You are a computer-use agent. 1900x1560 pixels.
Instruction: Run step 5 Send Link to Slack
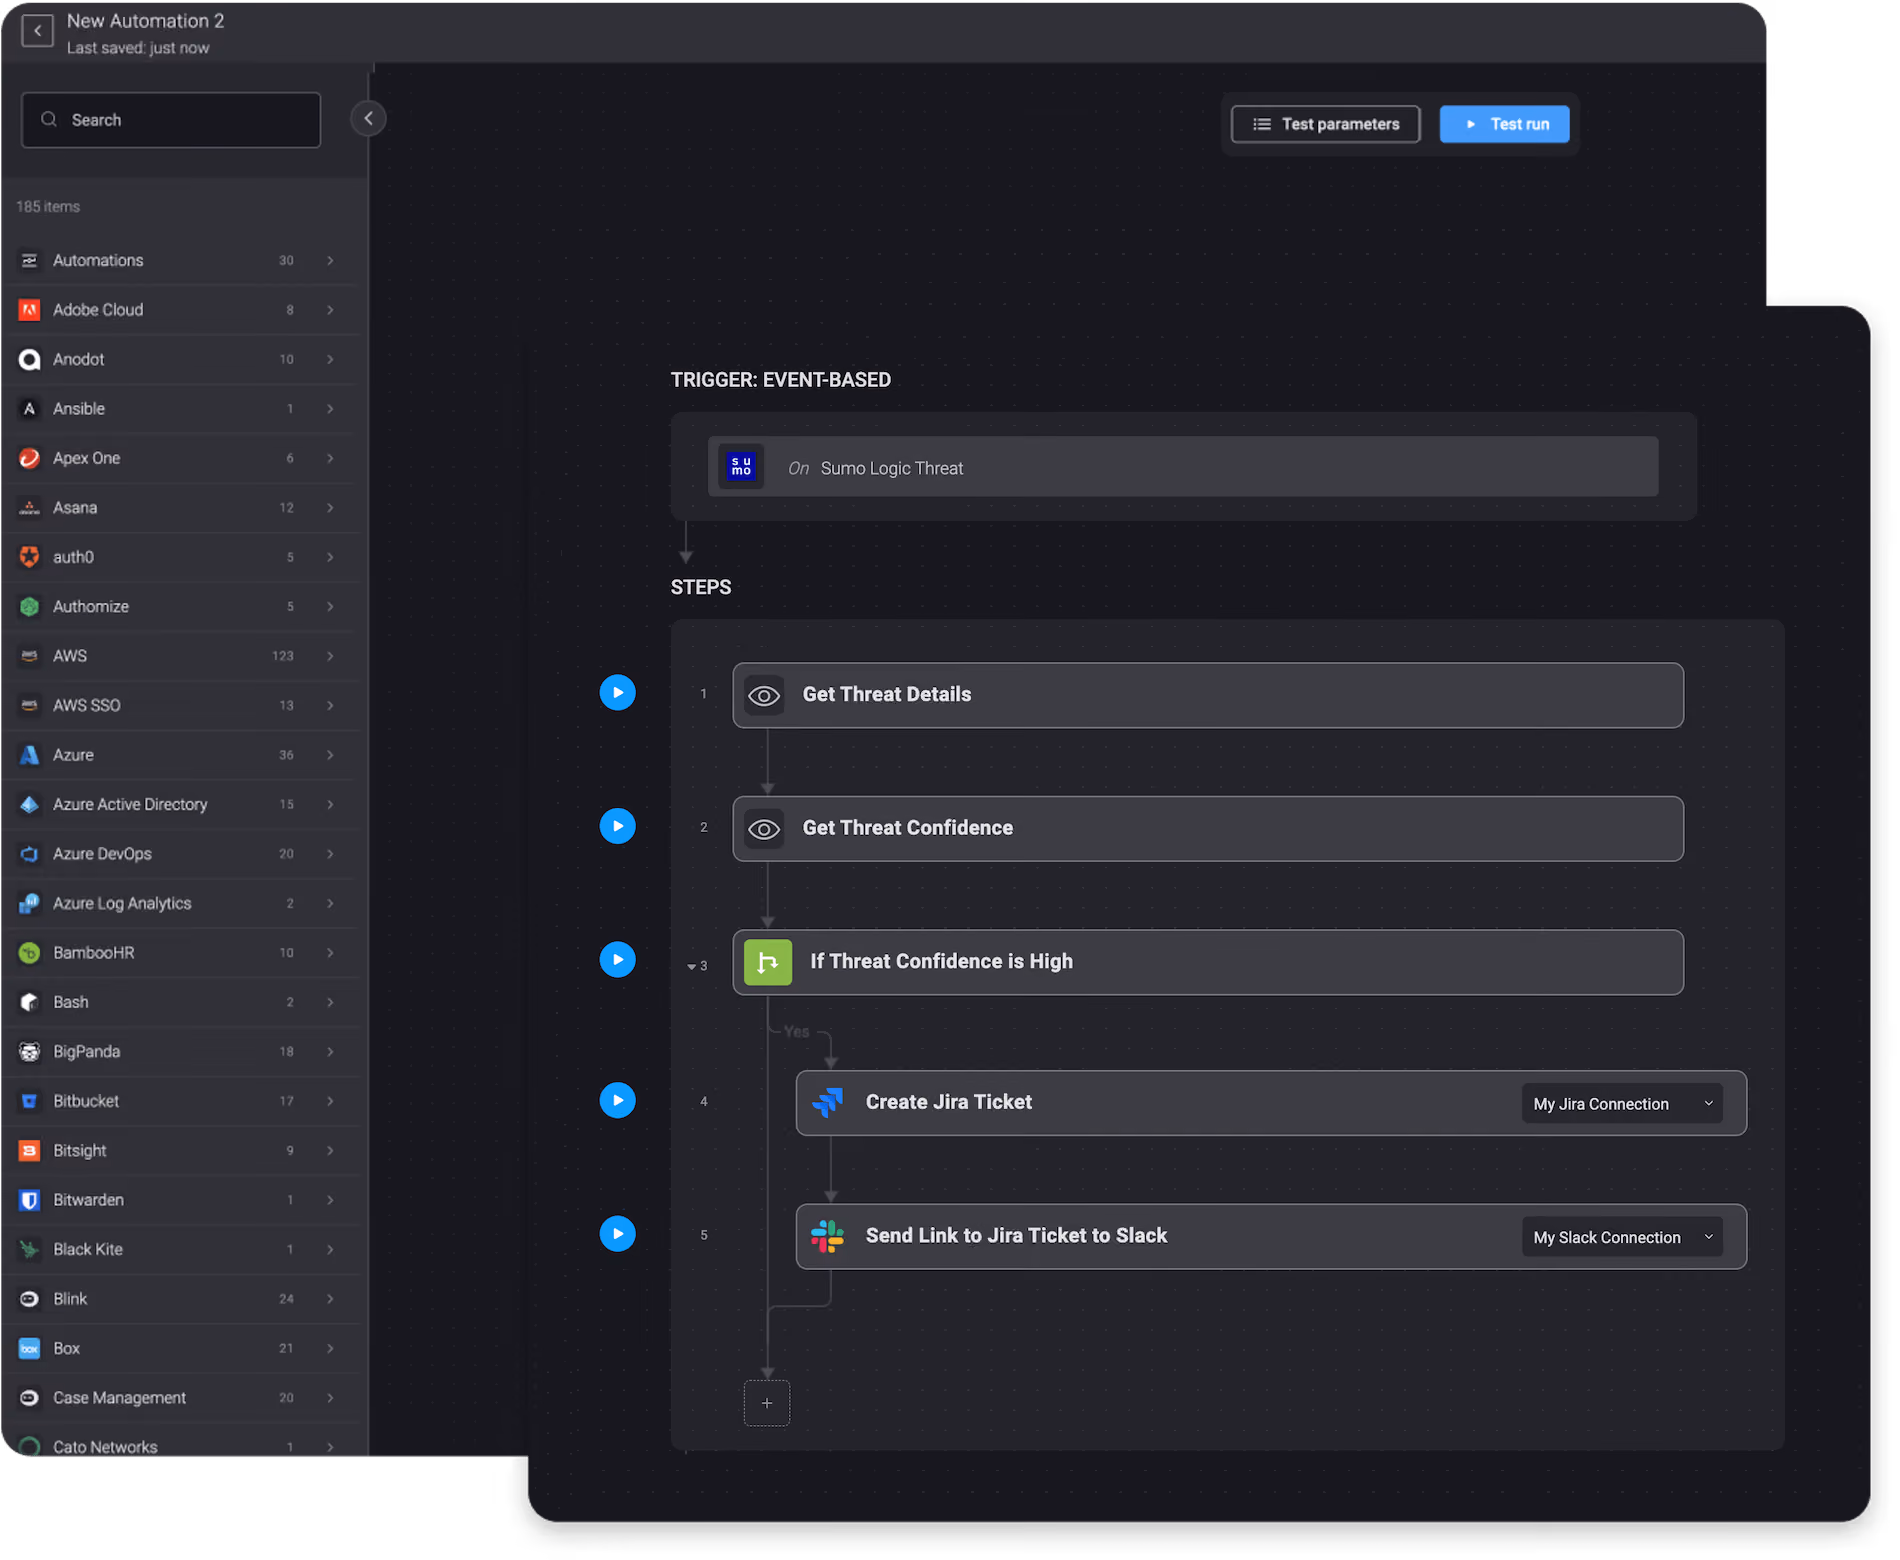click(x=618, y=1234)
